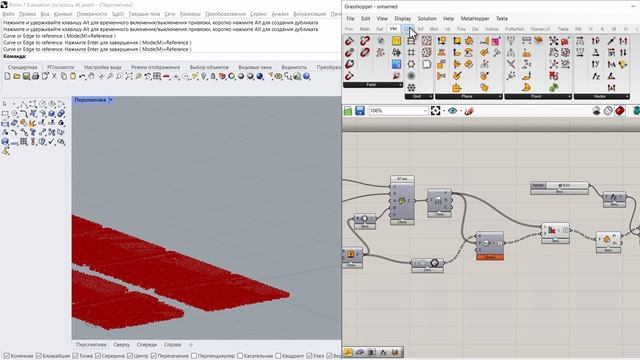Enable the Перпендикуляр osnap checkbox
This screenshot has width=640, height=360.
pyautogui.click(x=194, y=356)
